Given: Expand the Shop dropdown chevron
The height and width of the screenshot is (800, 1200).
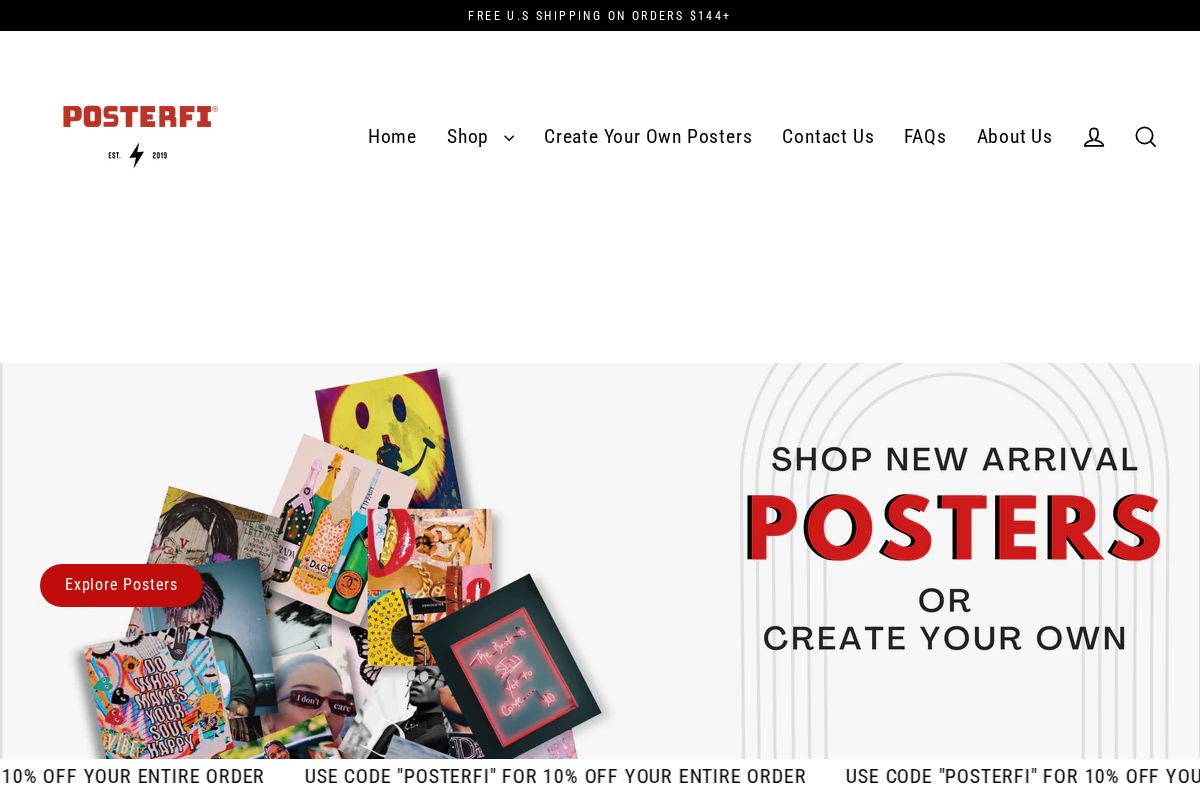Looking at the screenshot, I should coord(509,138).
